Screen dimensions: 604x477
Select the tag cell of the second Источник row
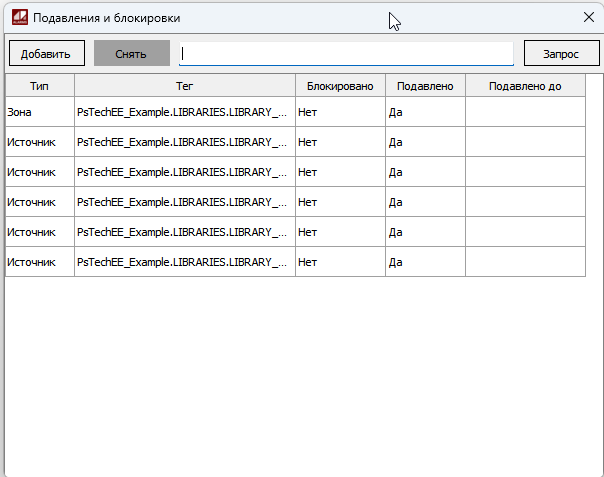pyautogui.click(x=184, y=172)
